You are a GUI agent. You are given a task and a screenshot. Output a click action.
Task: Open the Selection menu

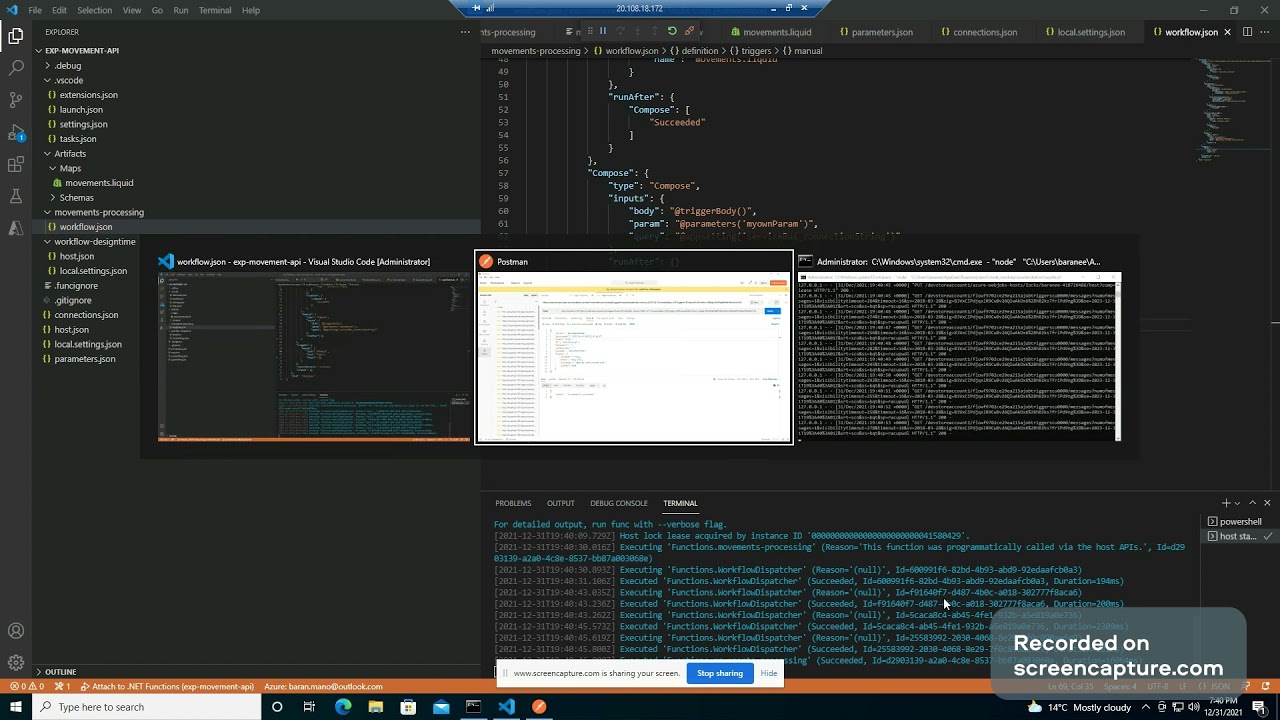click(x=95, y=10)
